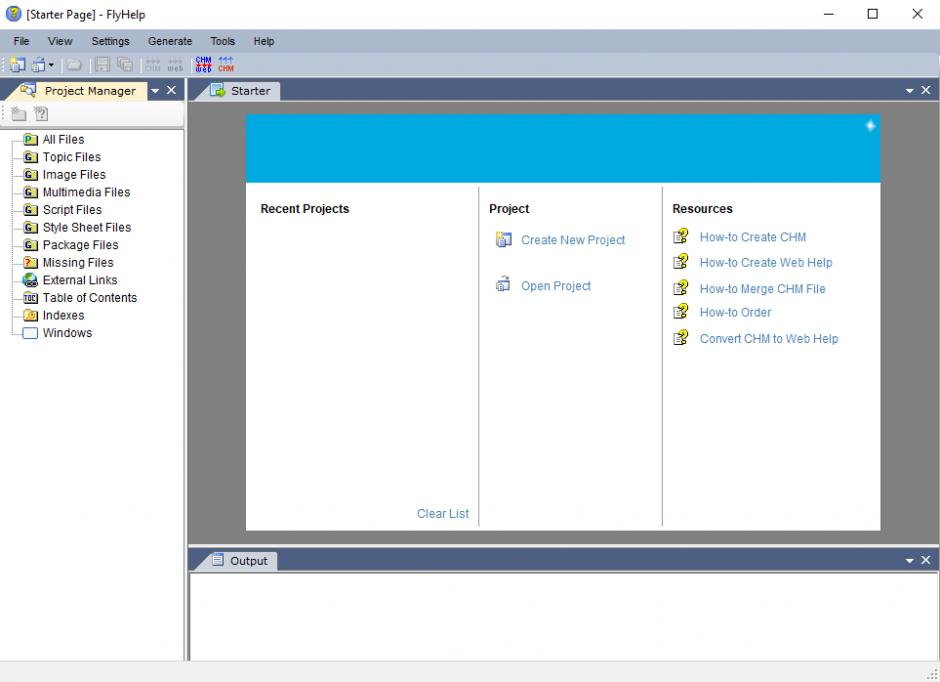Screen dimensions: 940x682
Task: Click the Save floppy disk toolbar icon
Action: coord(103,64)
